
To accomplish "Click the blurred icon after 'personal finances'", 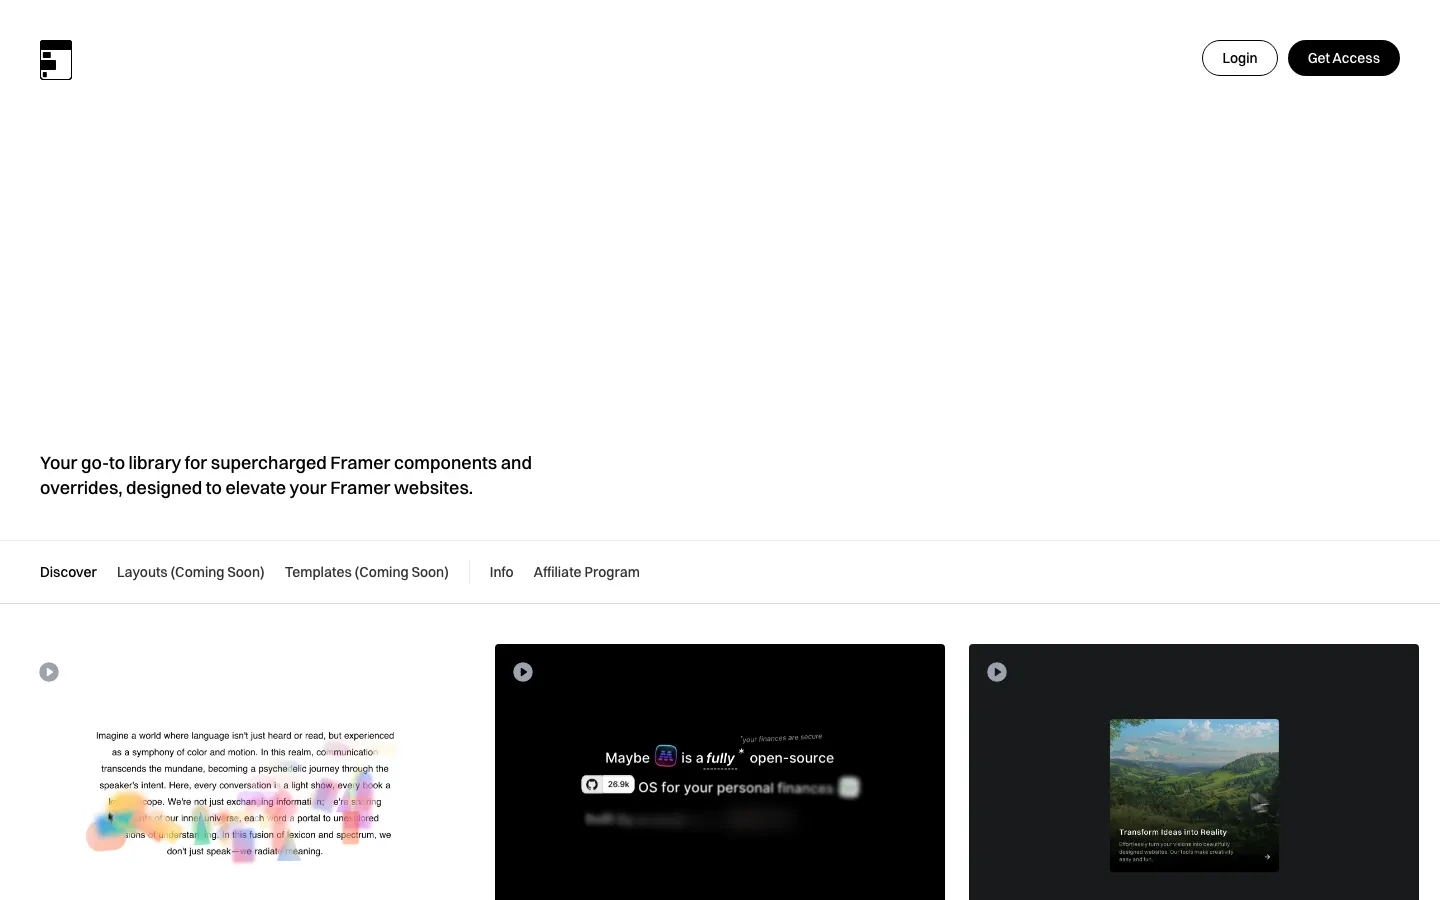I will pyautogui.click(x=849, y=787).
